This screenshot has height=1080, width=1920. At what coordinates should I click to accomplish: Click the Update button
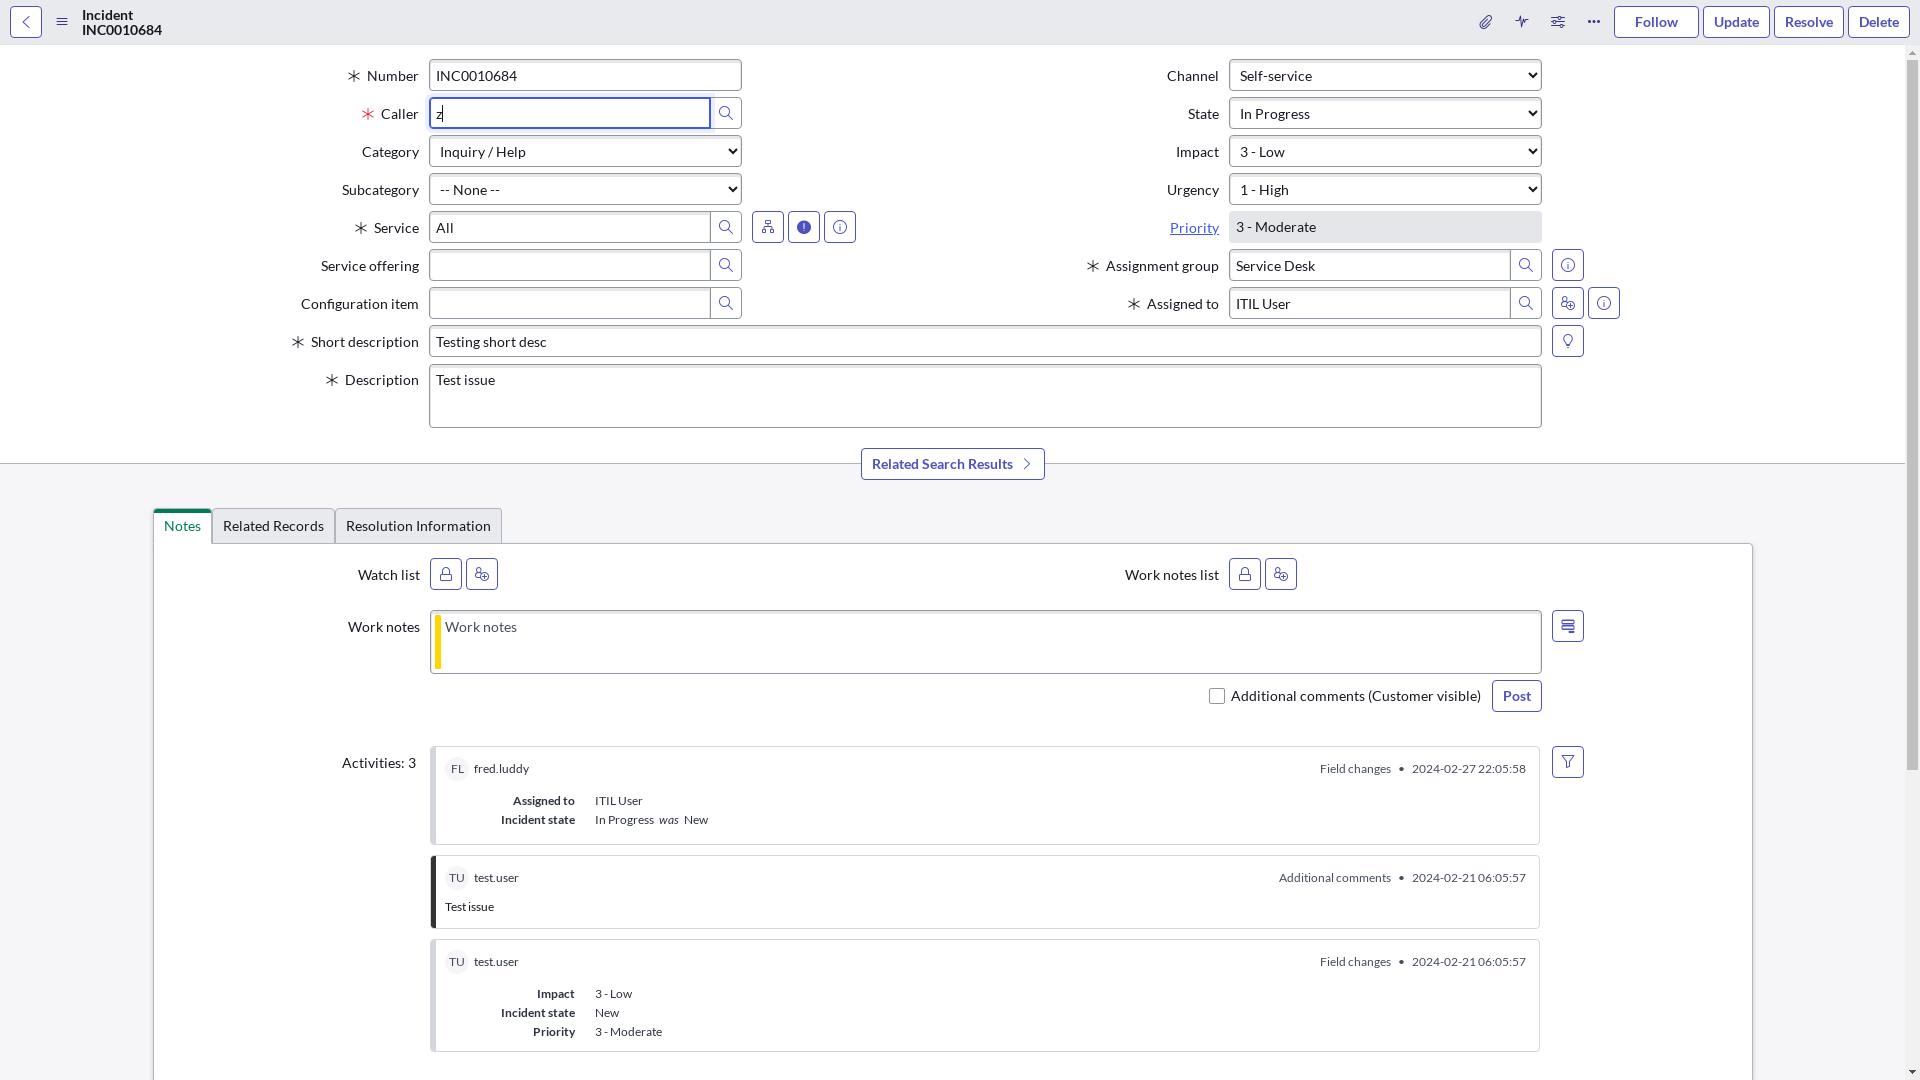coord(1735,21)
